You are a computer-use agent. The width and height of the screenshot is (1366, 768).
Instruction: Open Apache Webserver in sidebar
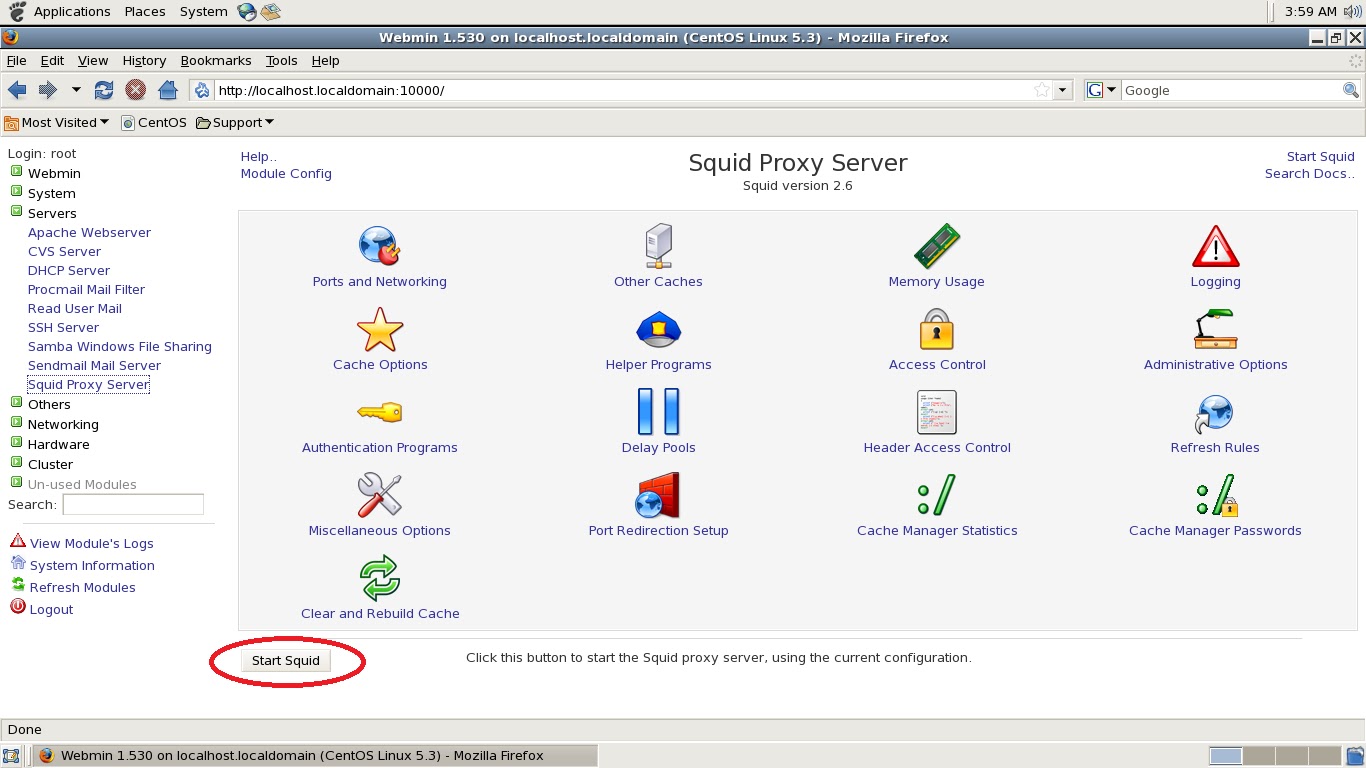[x=89, y=232]
